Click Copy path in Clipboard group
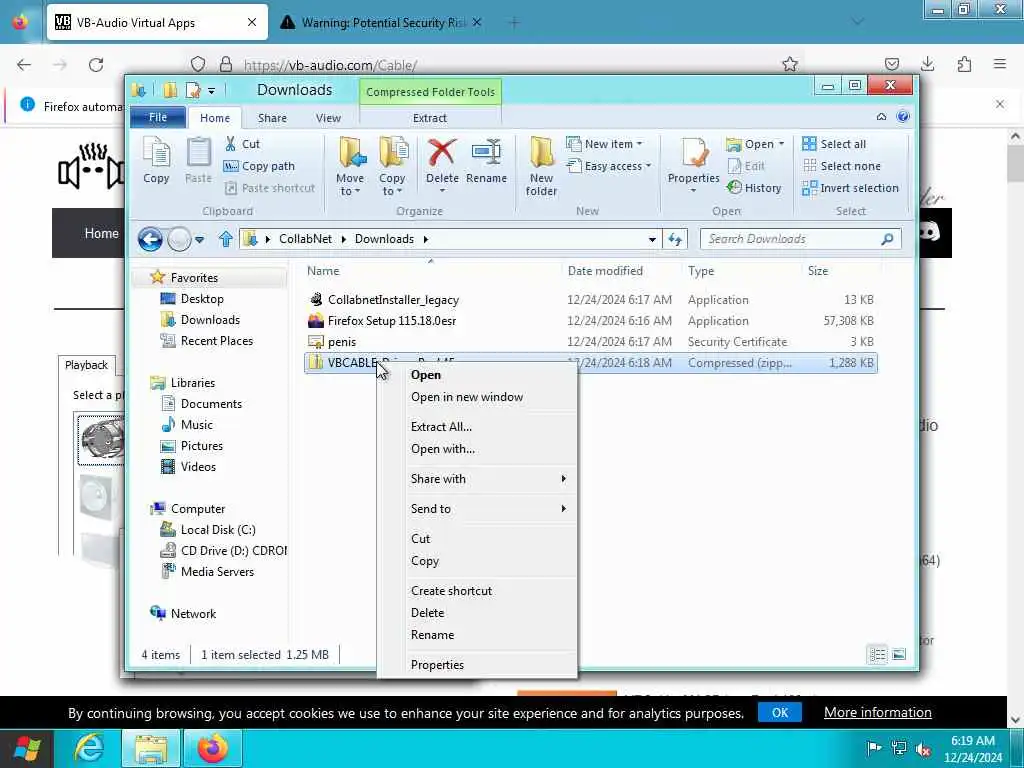 coord(259,166)
